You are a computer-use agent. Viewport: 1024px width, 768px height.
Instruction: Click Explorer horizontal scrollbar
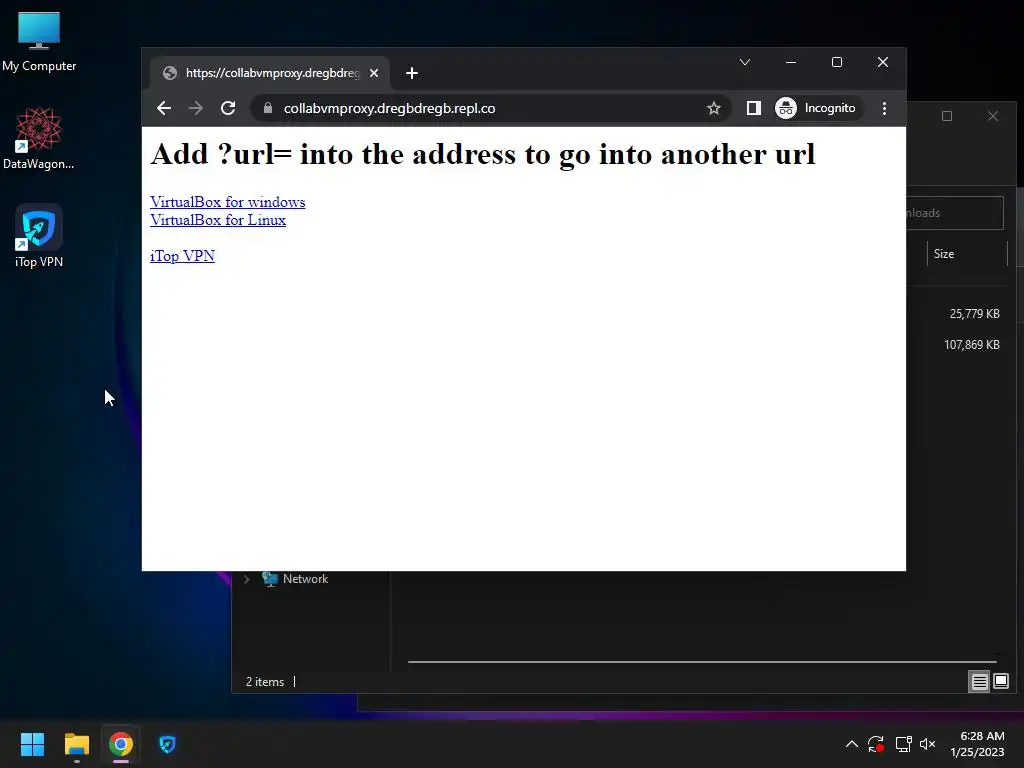click(702, 662)
